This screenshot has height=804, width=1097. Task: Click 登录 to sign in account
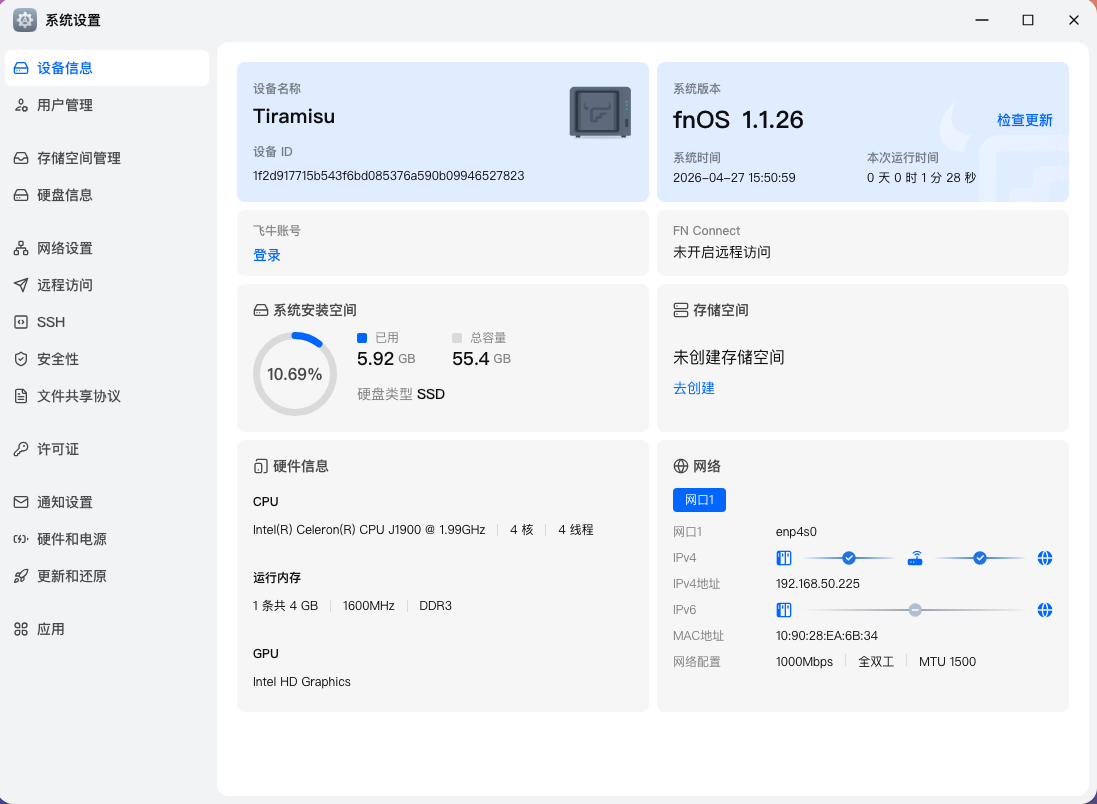click(267, 255)
